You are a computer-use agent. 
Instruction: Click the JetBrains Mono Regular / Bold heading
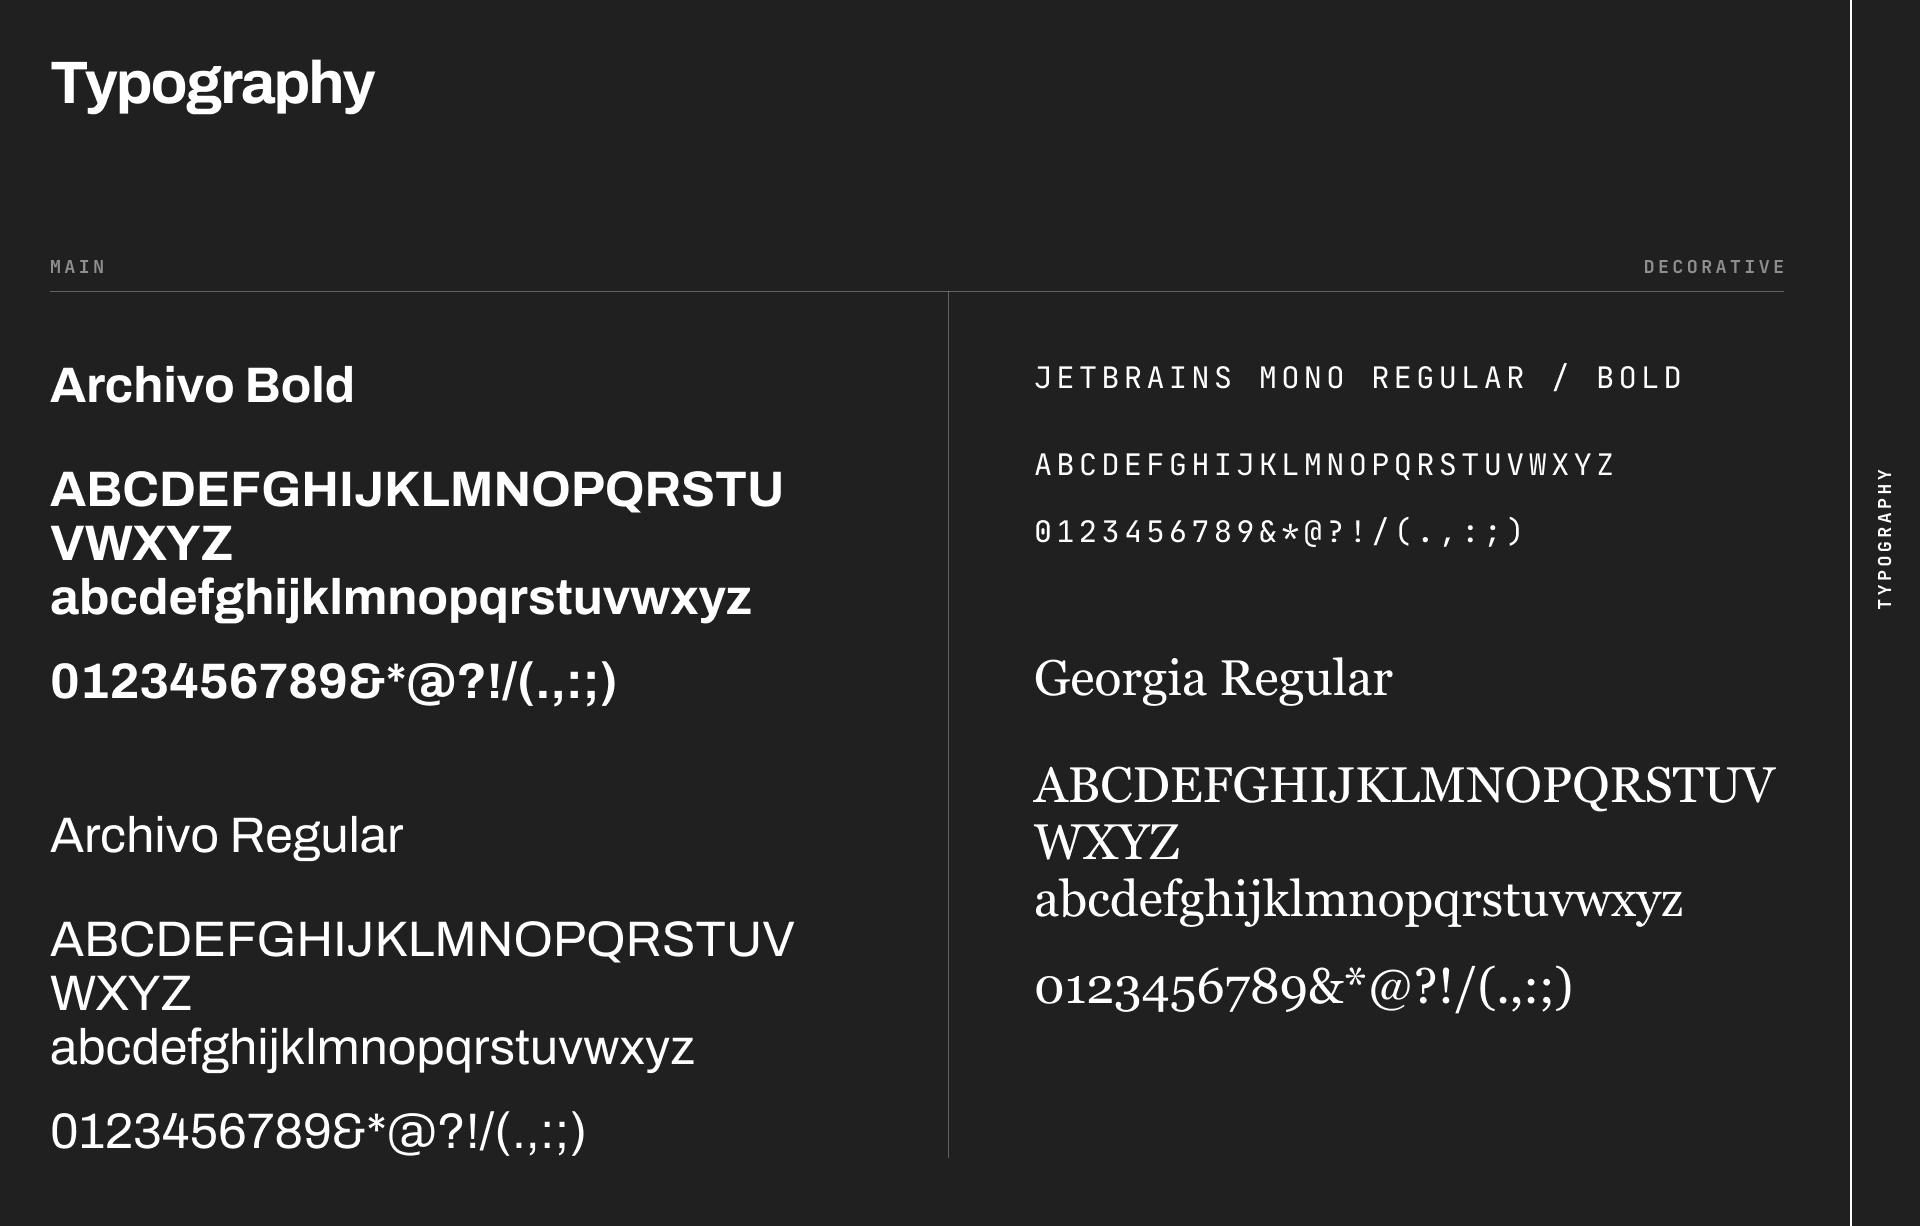[x=1358, y=378]
